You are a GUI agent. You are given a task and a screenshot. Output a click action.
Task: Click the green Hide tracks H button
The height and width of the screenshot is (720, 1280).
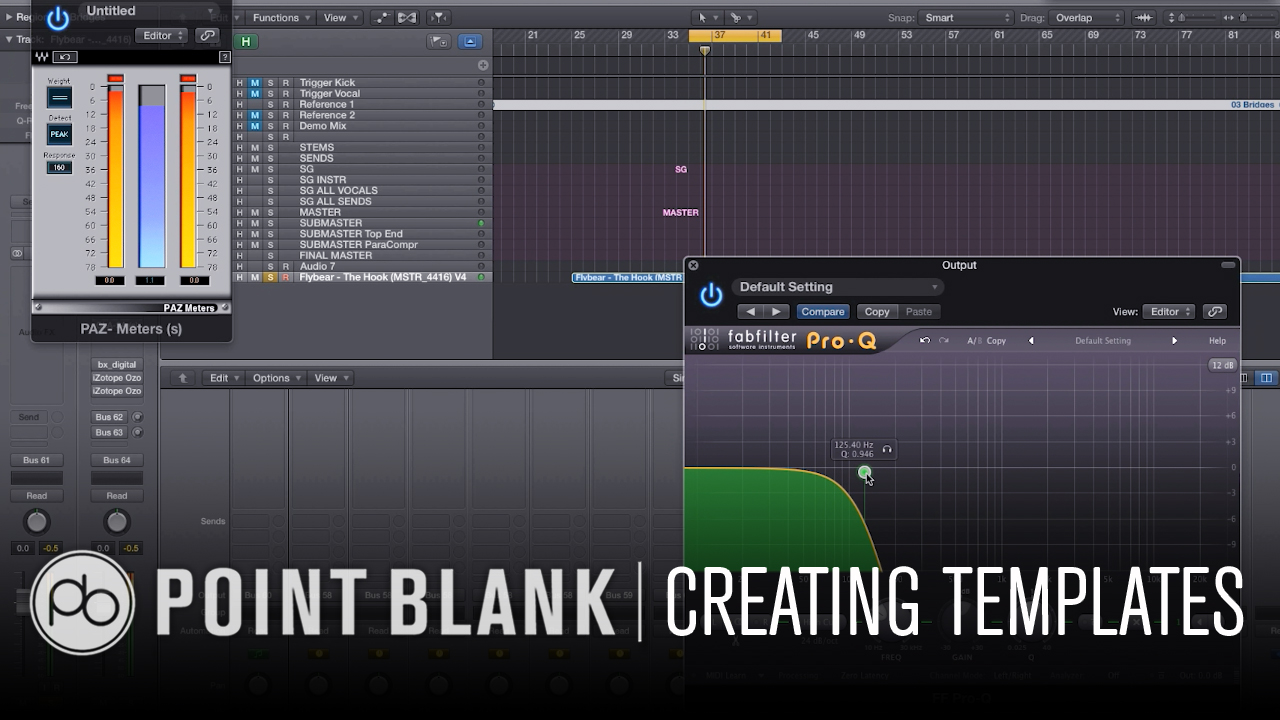click(x=245, y=41)
